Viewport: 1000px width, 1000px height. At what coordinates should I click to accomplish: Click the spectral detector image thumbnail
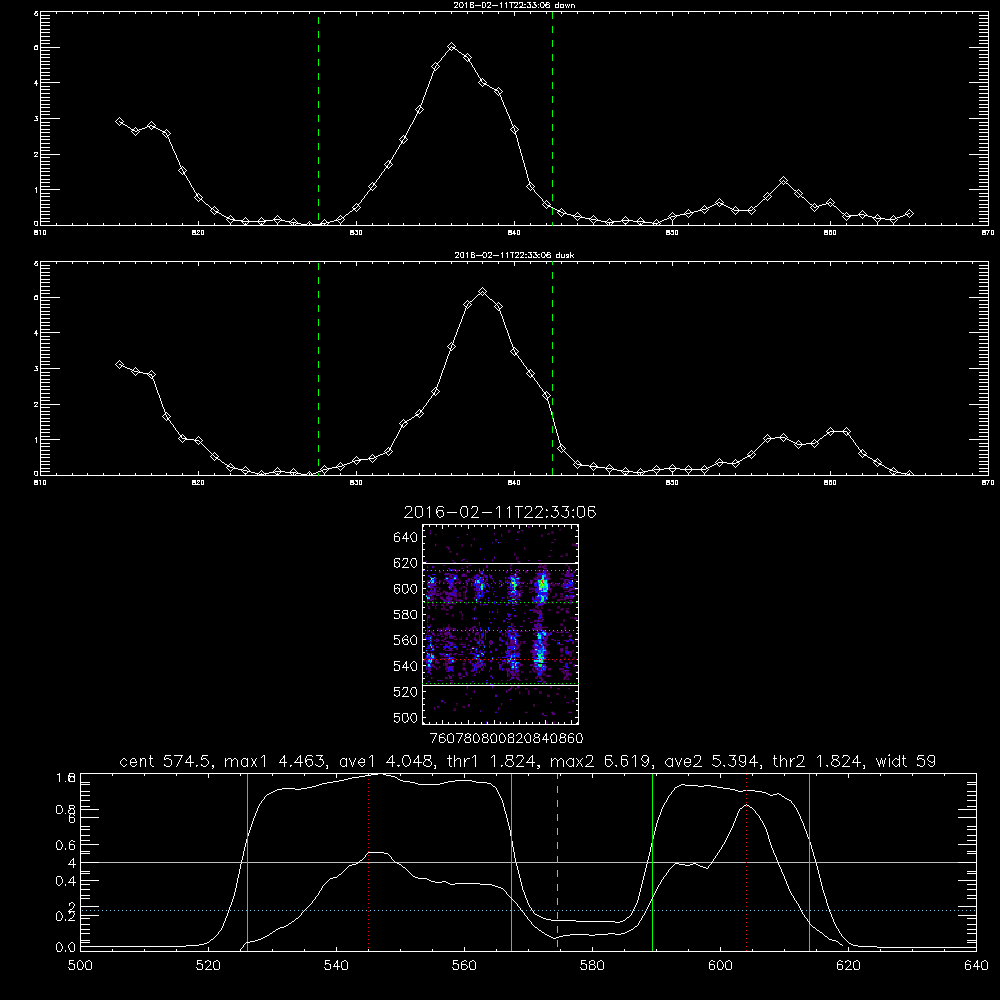coord(500,624)
